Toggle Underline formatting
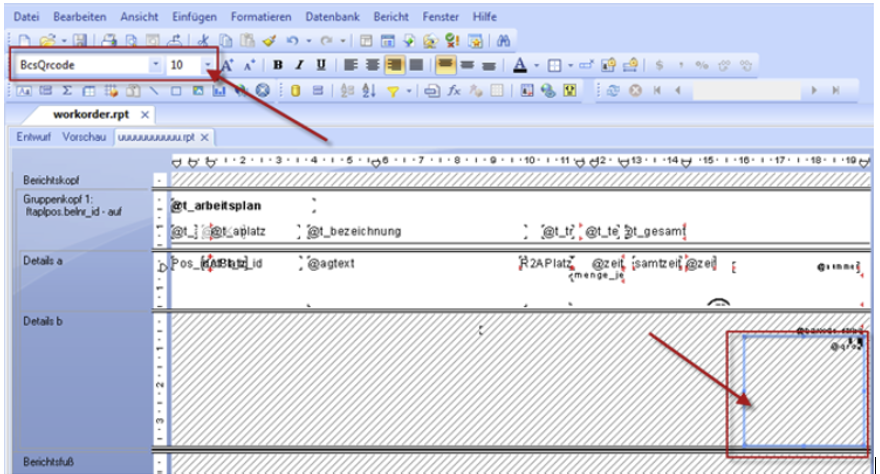Screen dimensions: 880x474 [320, 65]
